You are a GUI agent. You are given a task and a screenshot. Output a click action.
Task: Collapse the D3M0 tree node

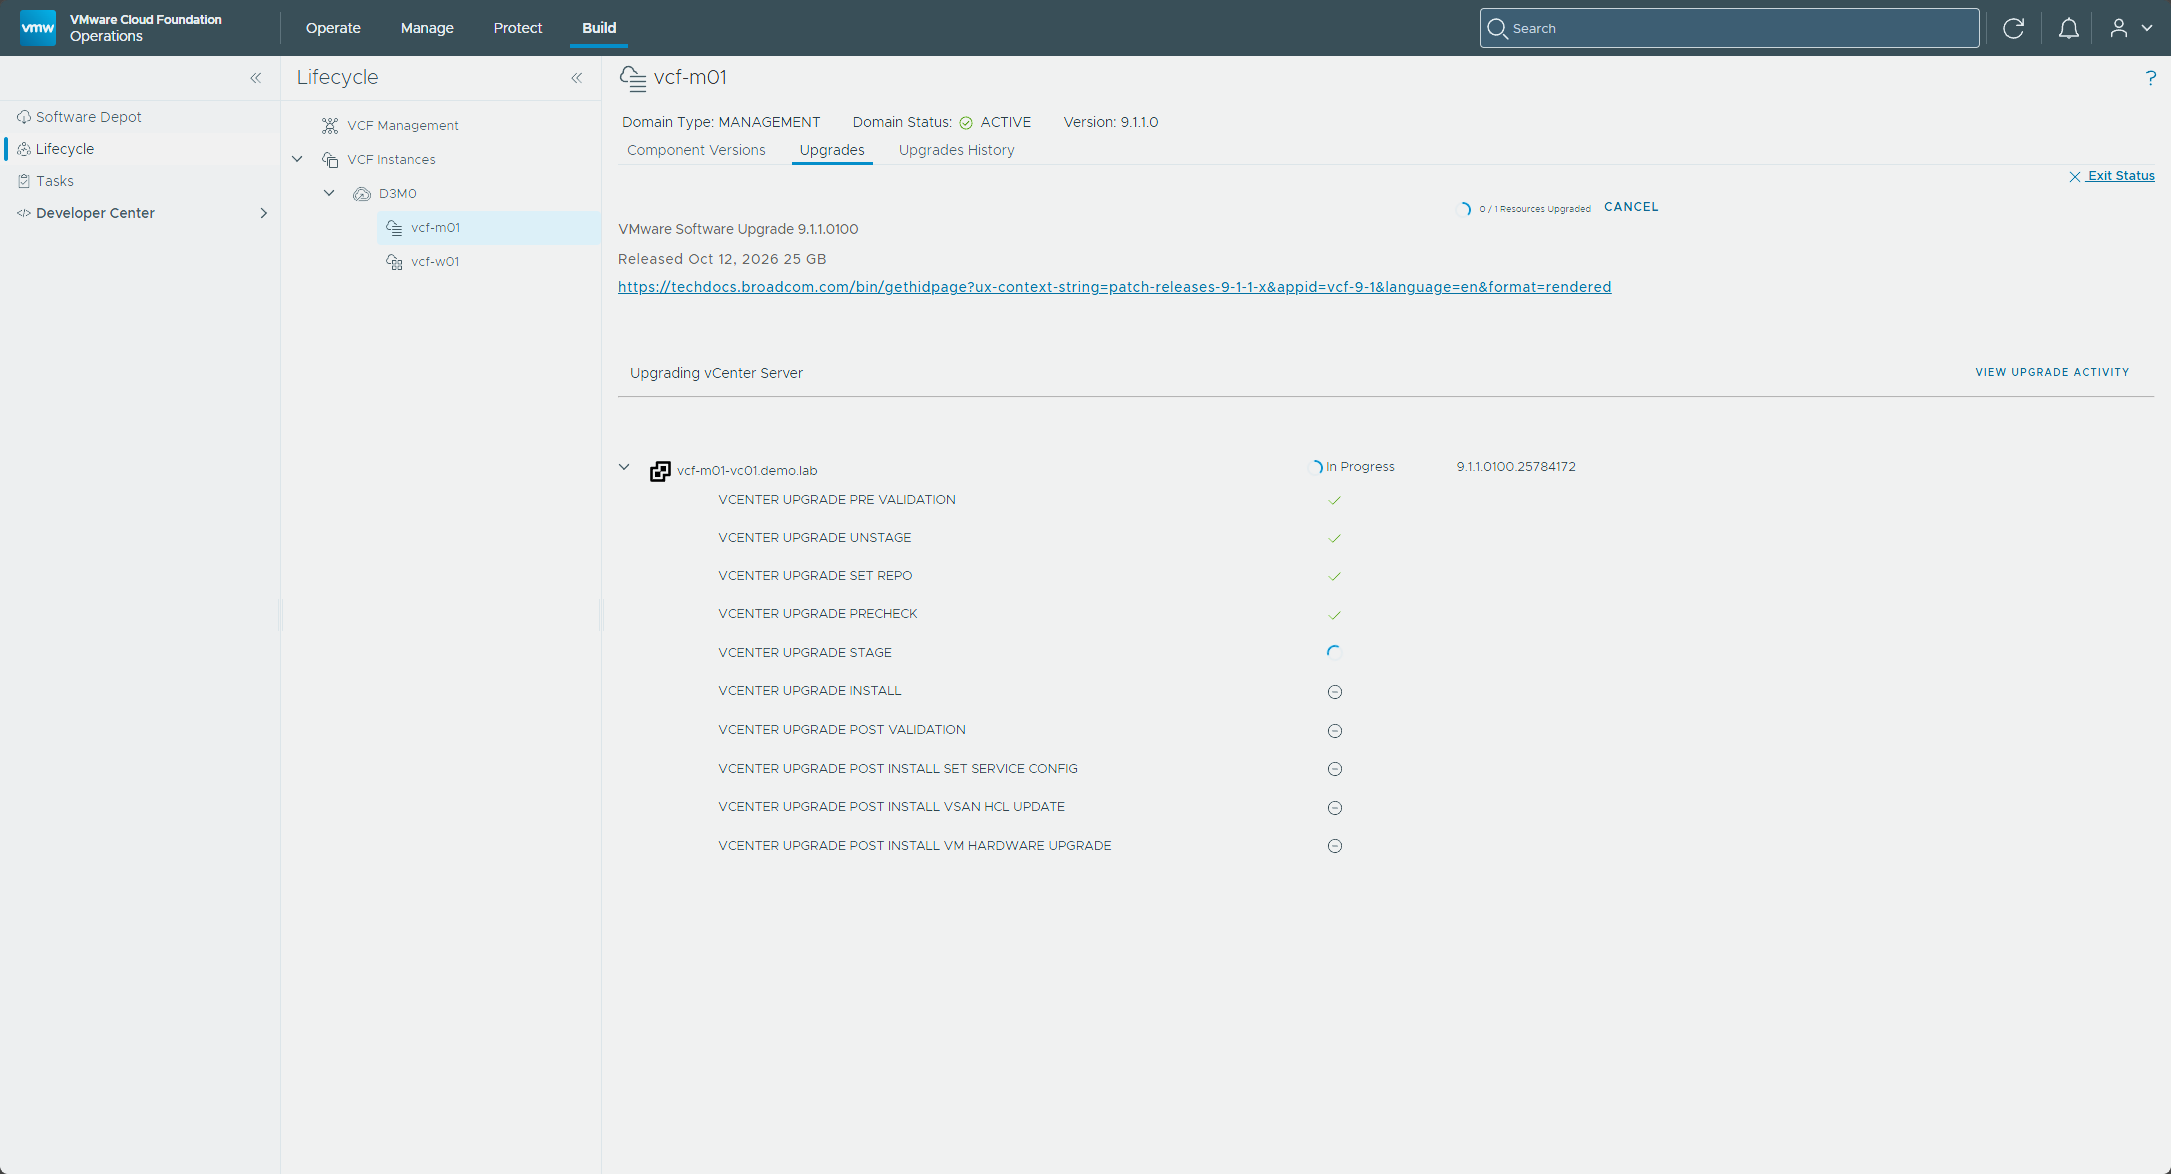[329, 193]
